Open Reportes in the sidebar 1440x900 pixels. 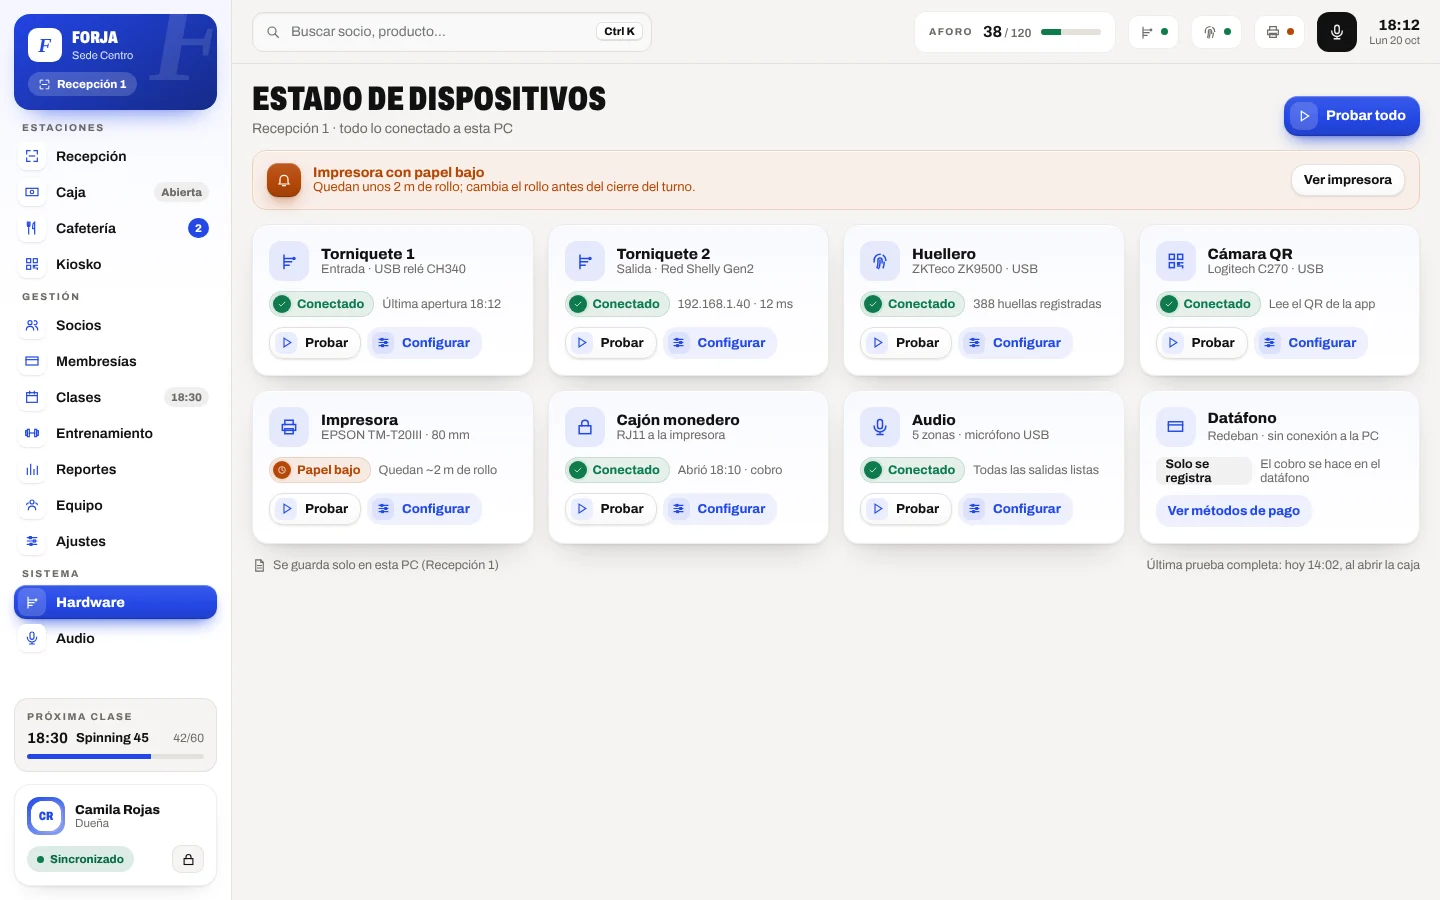click(x=115, y=469)
